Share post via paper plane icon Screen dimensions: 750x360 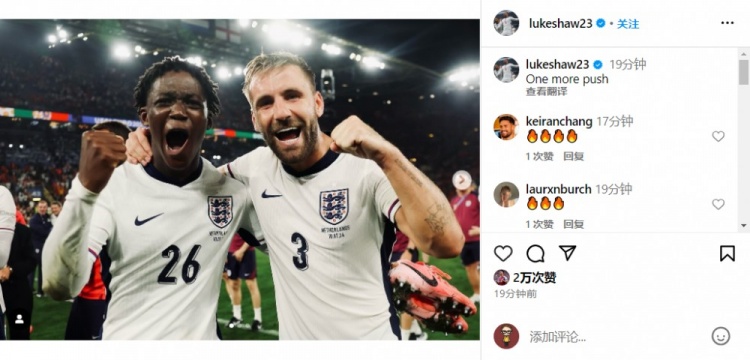(x=567, y=253)
